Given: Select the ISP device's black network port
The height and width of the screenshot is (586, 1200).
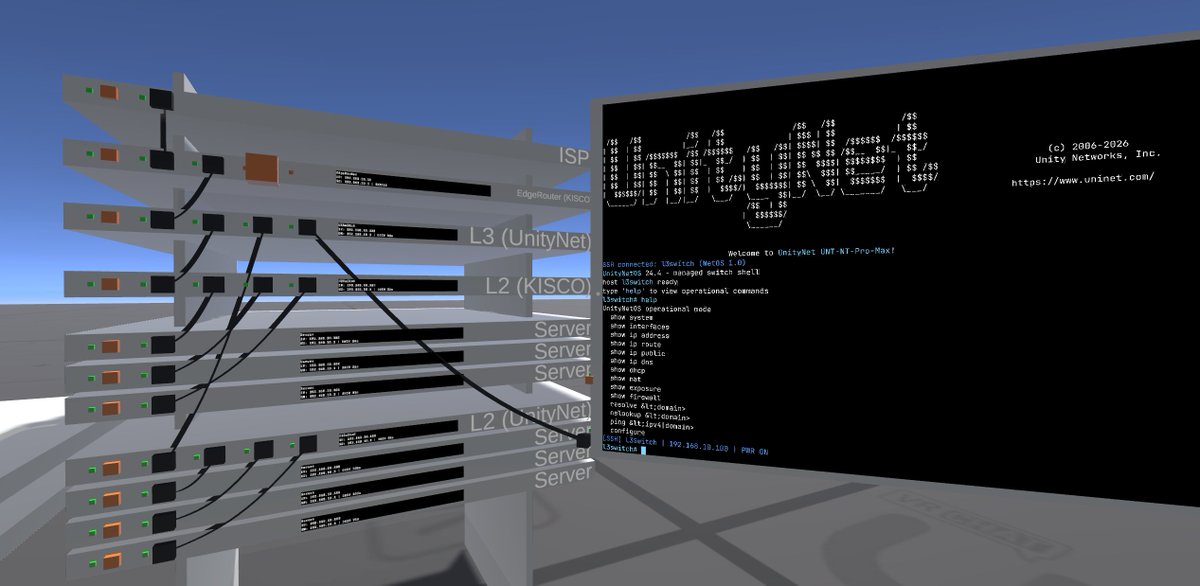Looking at the screenshot, I should tap(162, 98).
